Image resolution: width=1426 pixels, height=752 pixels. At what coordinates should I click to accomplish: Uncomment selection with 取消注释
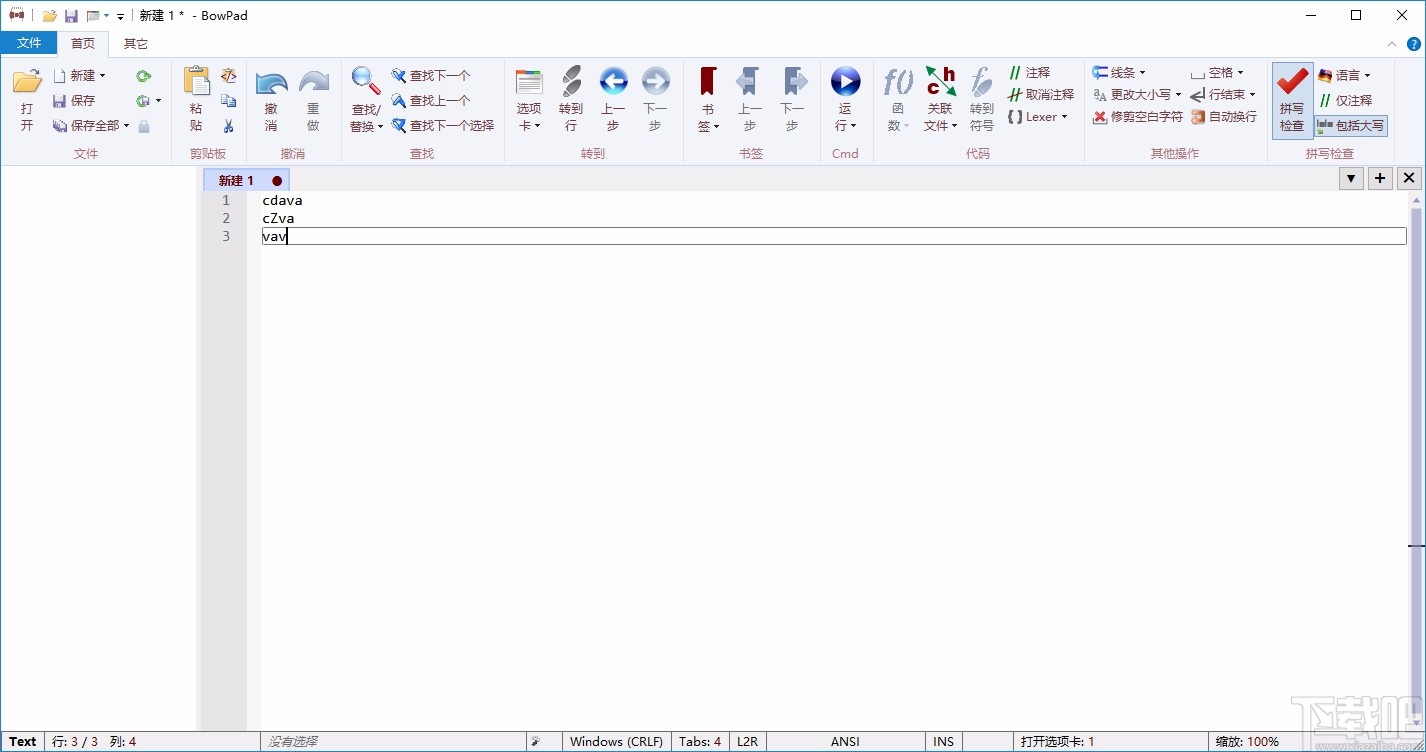[x=1041, y=95]
